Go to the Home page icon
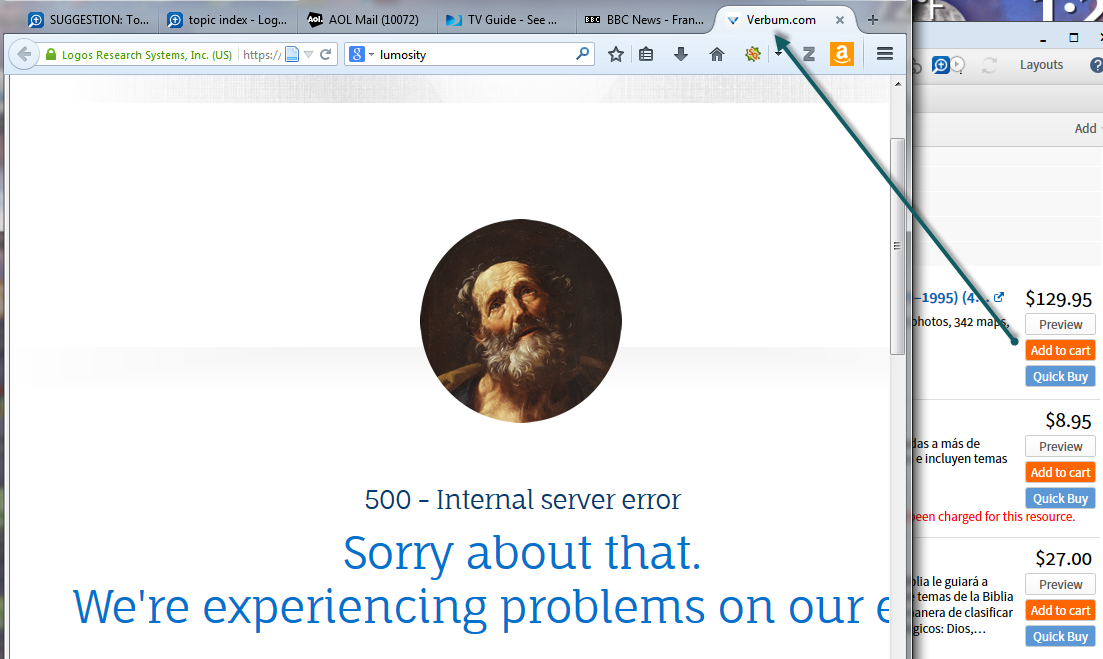The width and height of the screenshot is (1103, 659). coord(717,54)
